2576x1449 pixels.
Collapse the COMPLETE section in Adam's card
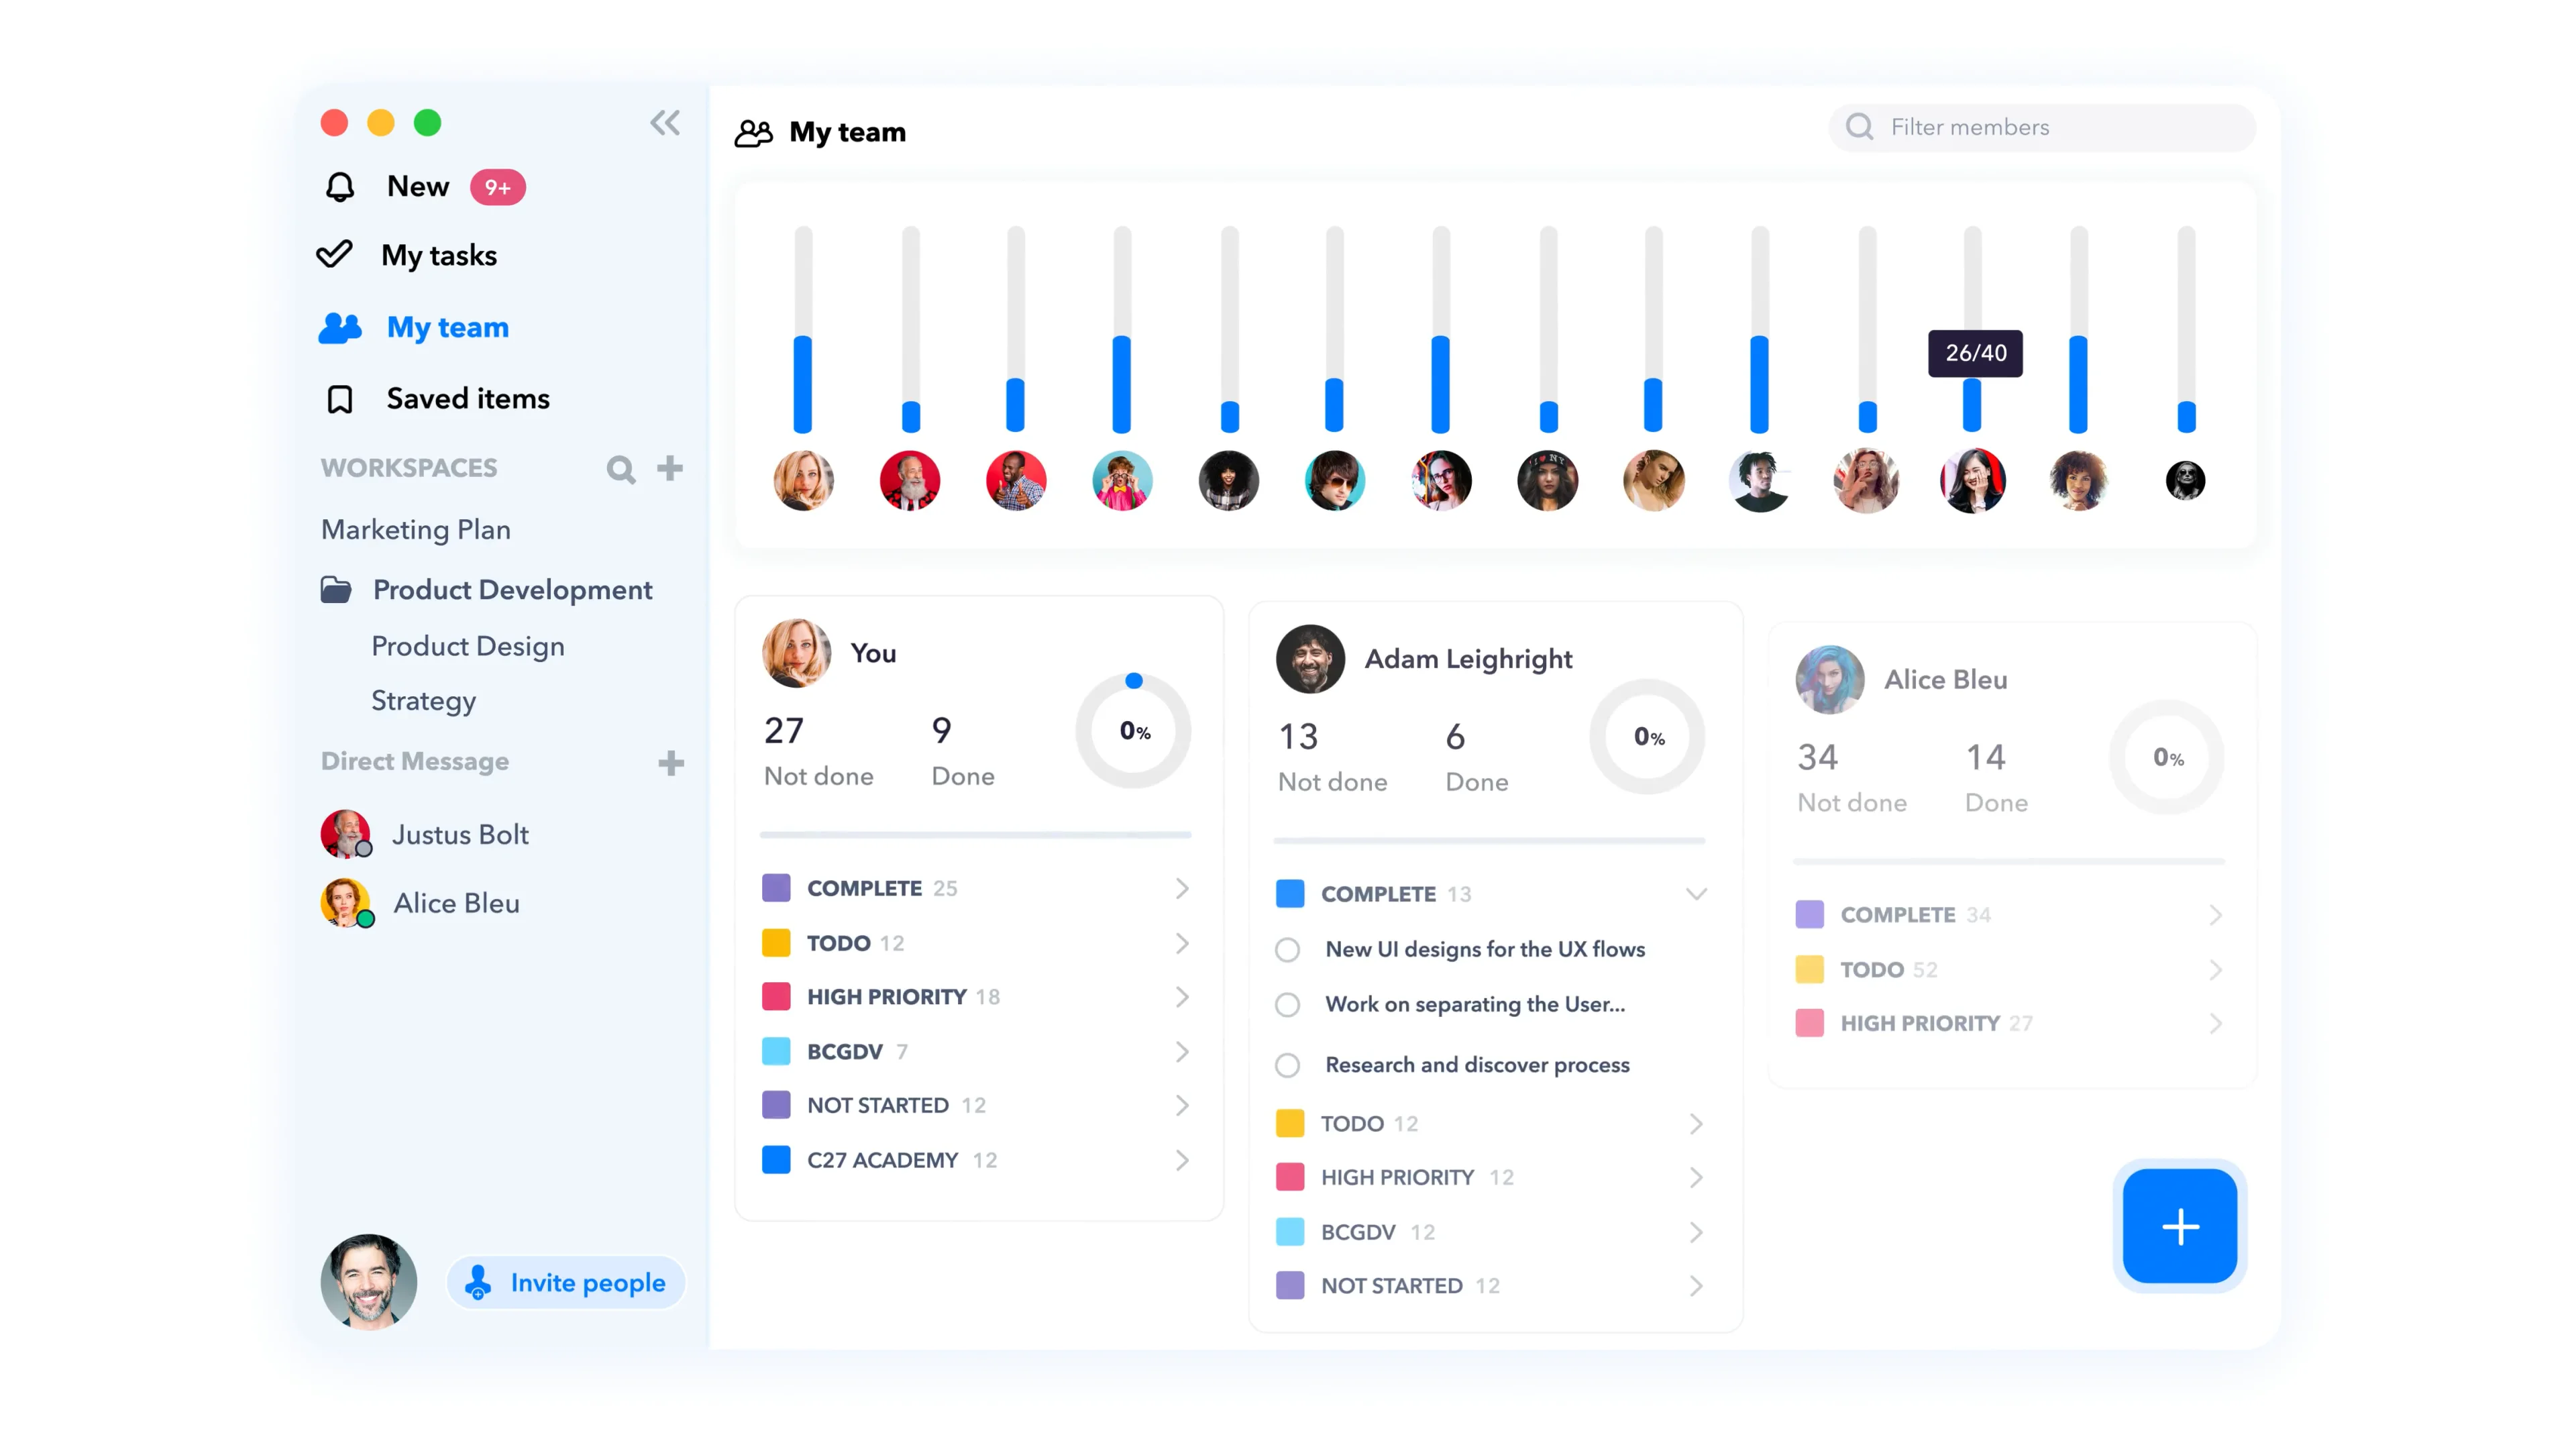1696,893
